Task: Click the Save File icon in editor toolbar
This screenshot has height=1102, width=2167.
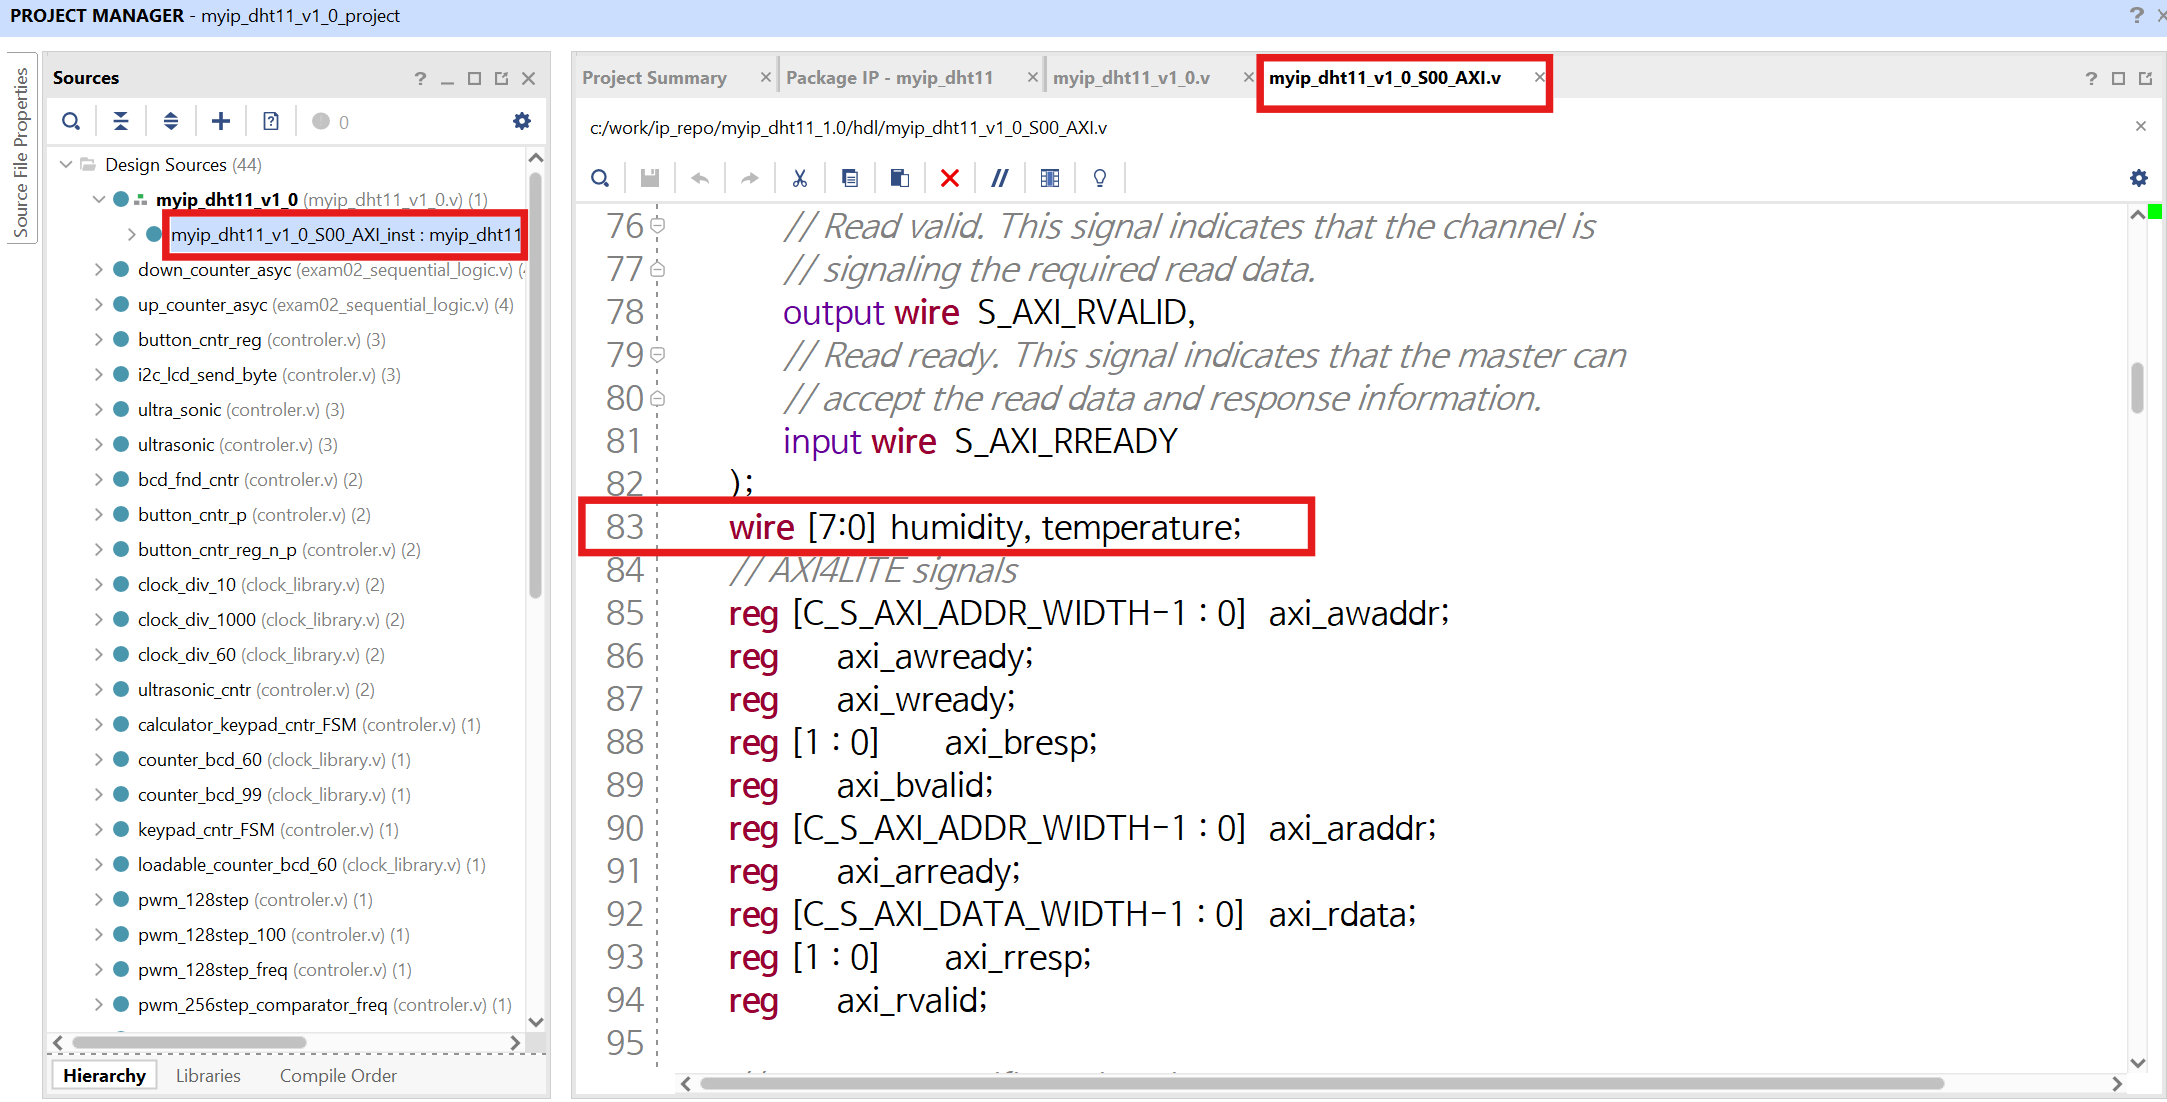Action: (650, 178)
